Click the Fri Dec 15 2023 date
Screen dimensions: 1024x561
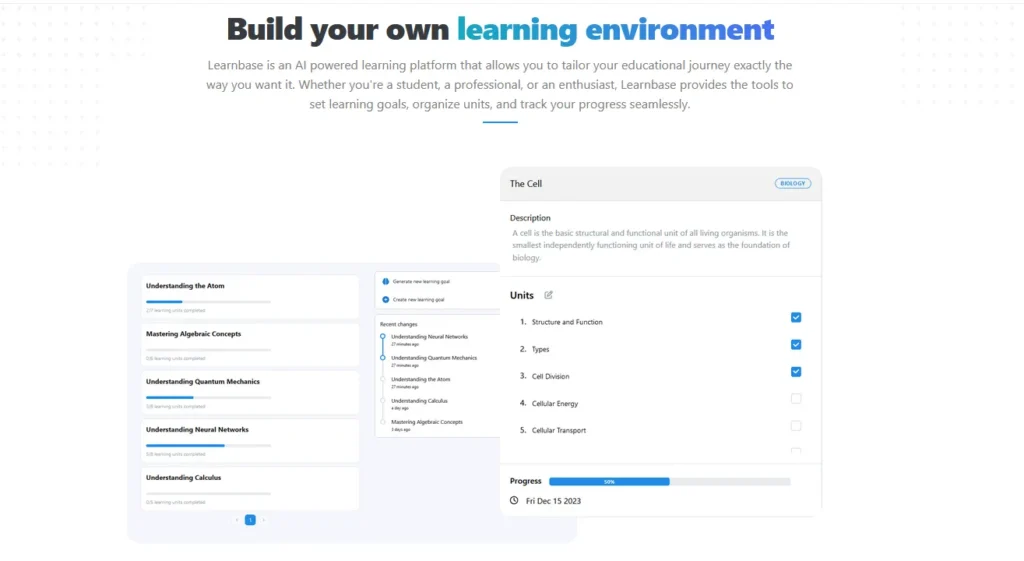click(553, 501)
